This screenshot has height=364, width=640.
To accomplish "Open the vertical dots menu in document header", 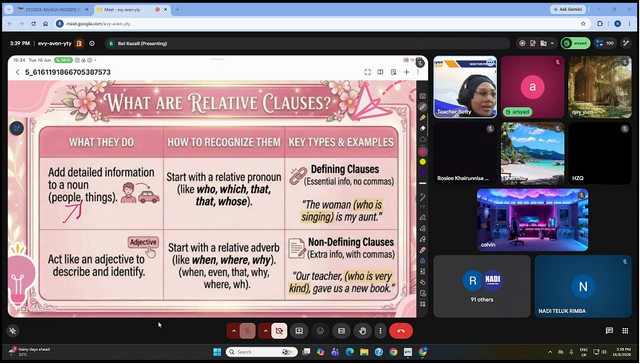I will [x=418, y=72].
